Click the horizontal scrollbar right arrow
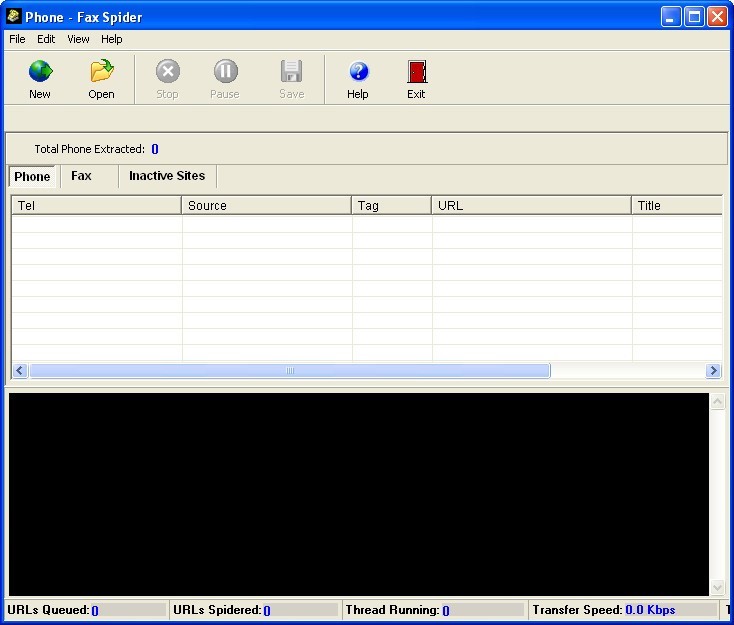This screenshot has width=734, height=625. (x=713, y=371)
